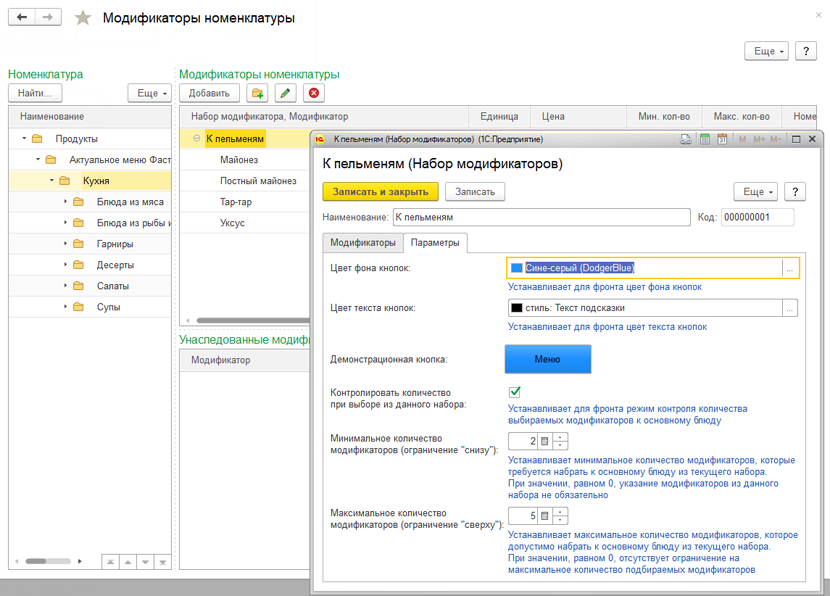This screenshot has width=830, height=596.
Task: Open the calculator icon in dialog titlebar
Action: 705,140
